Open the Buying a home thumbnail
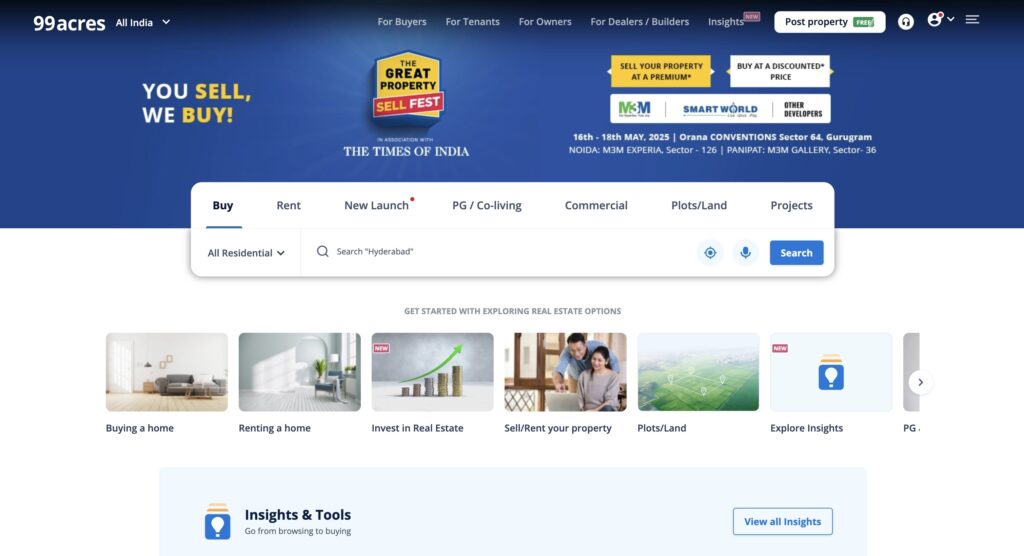The image size is (1024, 556). 167,372
